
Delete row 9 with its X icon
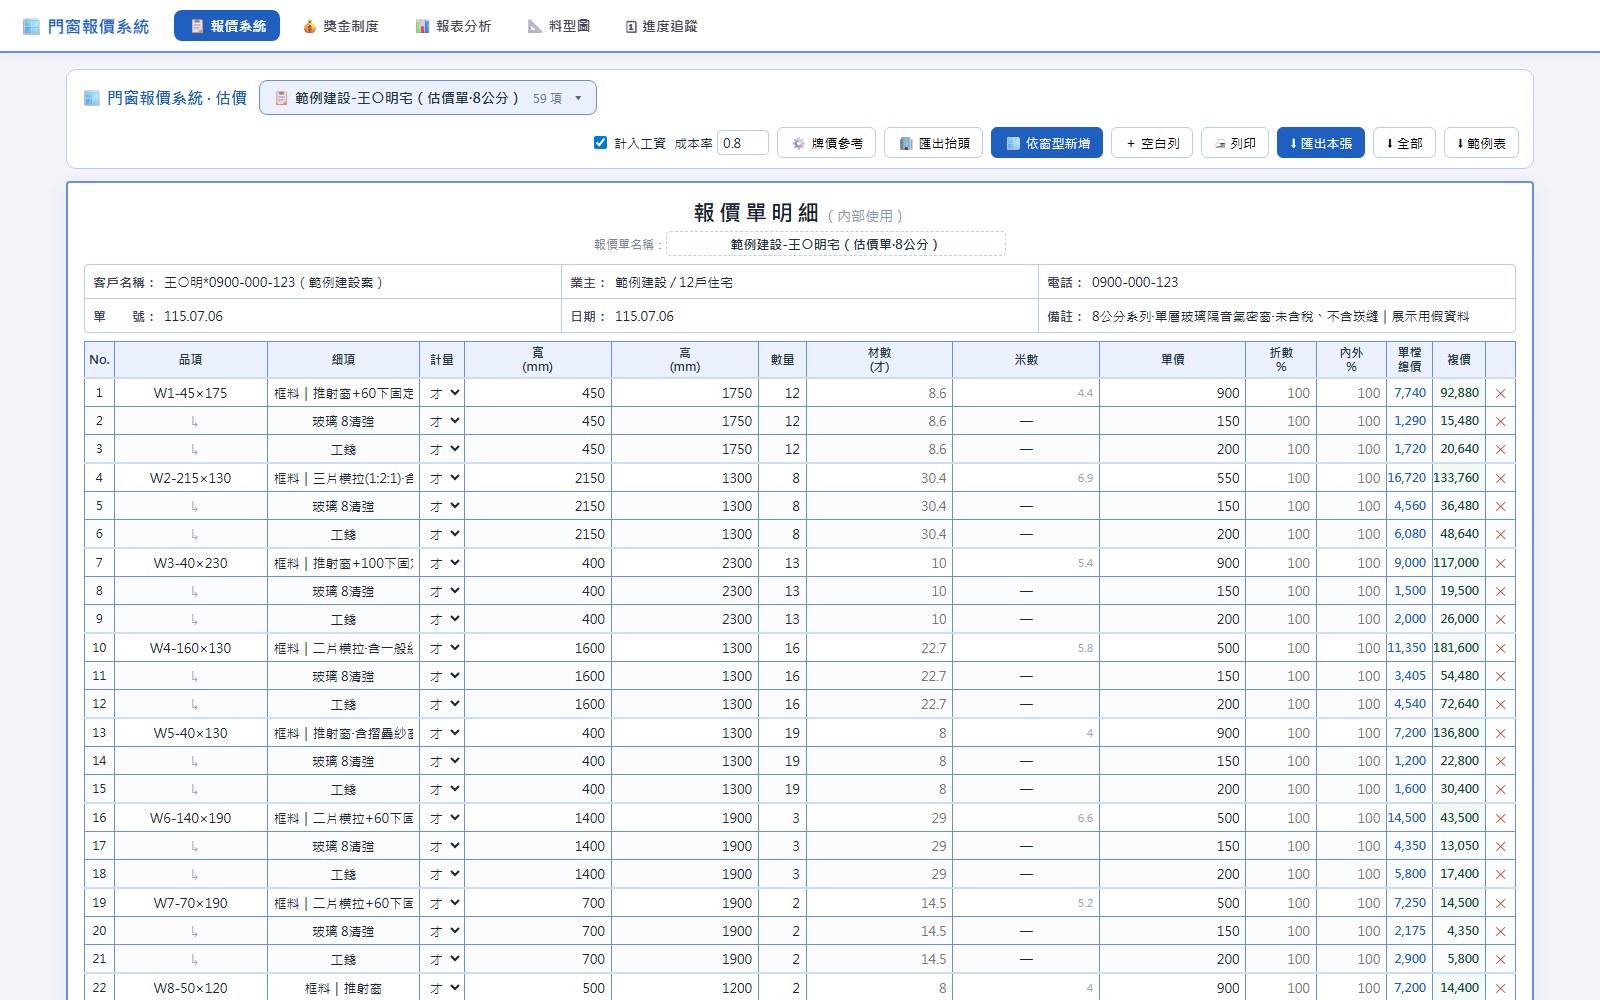[1500, 619]
